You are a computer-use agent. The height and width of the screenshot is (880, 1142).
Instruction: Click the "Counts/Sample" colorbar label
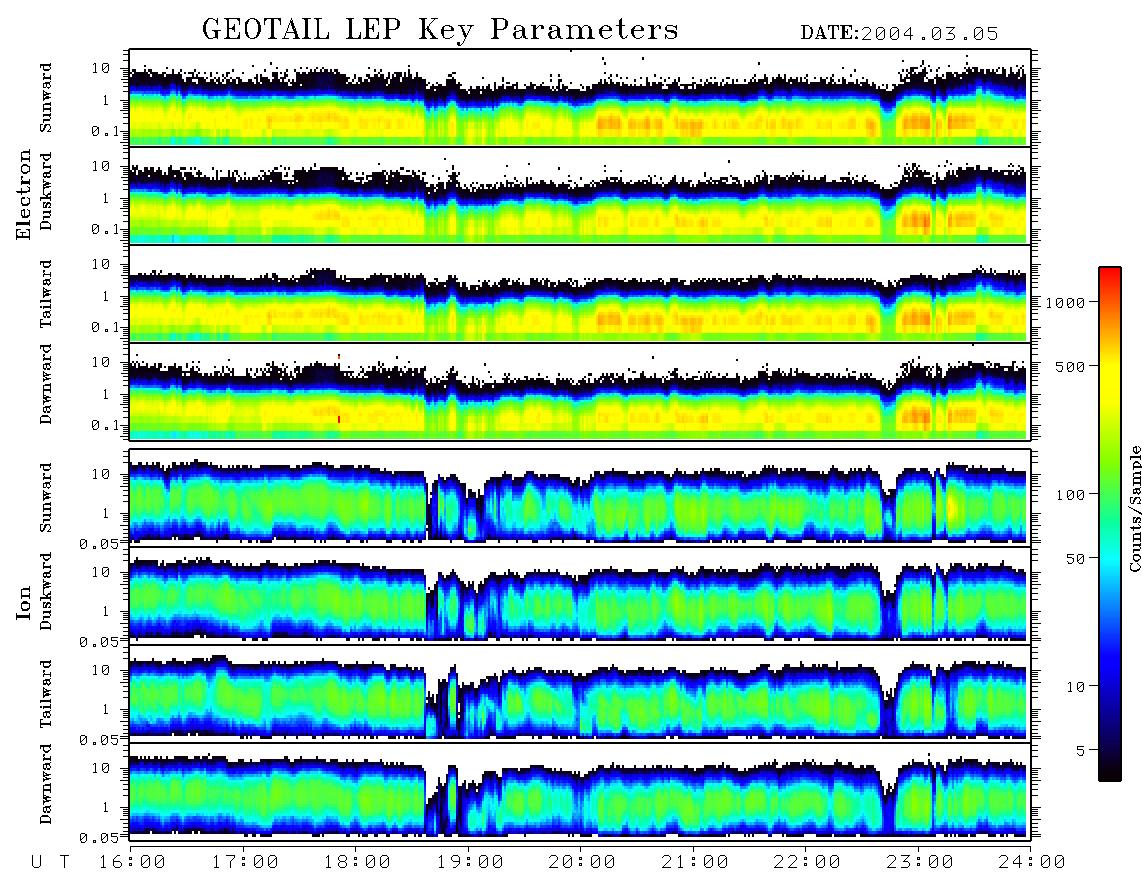pos(1134,508)
